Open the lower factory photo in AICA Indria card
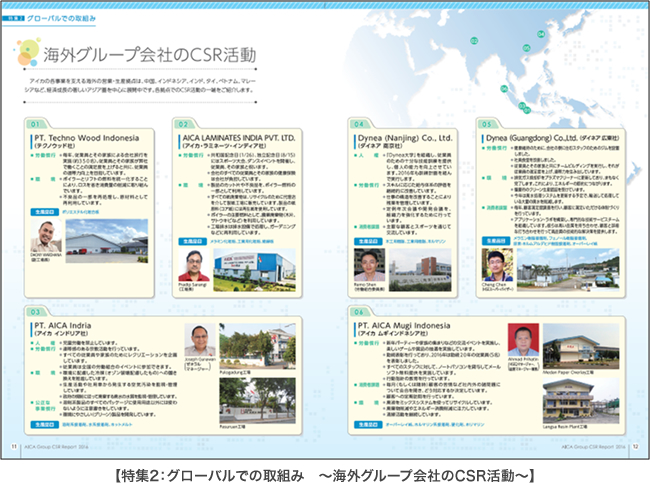 coord(257,400)
